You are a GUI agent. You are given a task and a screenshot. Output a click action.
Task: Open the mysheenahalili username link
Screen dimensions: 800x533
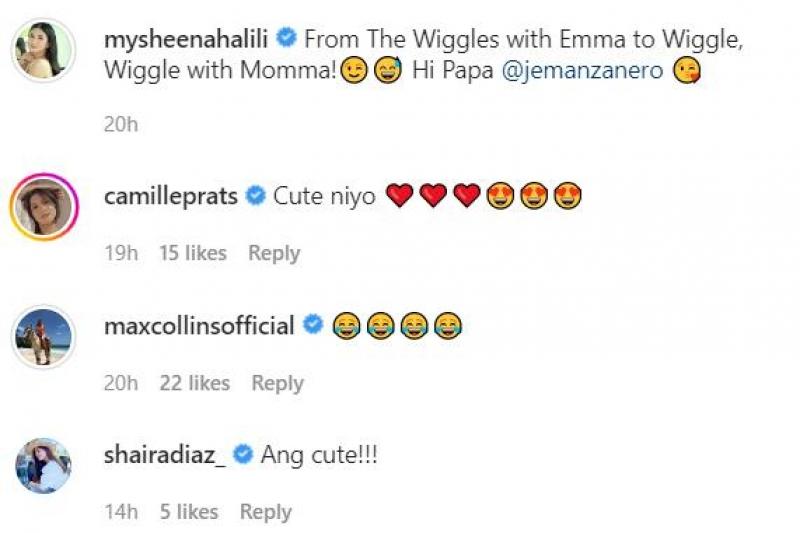pos(188,41)
